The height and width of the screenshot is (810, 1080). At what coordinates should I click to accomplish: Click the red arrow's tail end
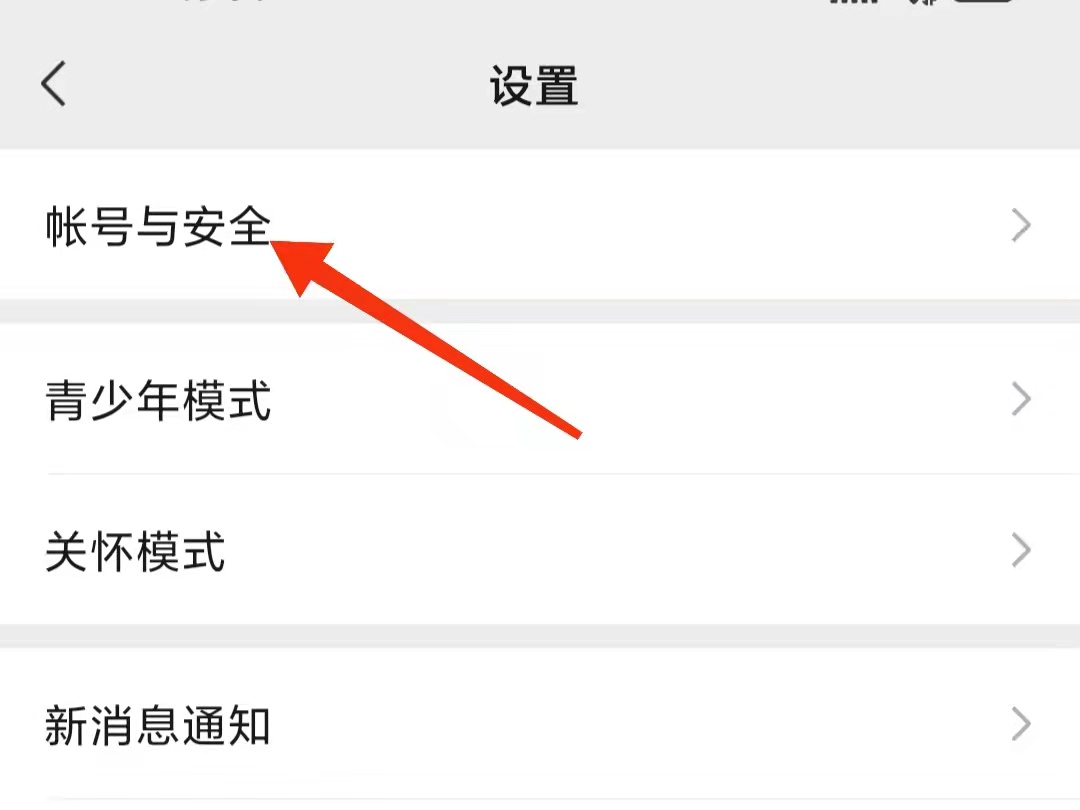coord(577,434)
